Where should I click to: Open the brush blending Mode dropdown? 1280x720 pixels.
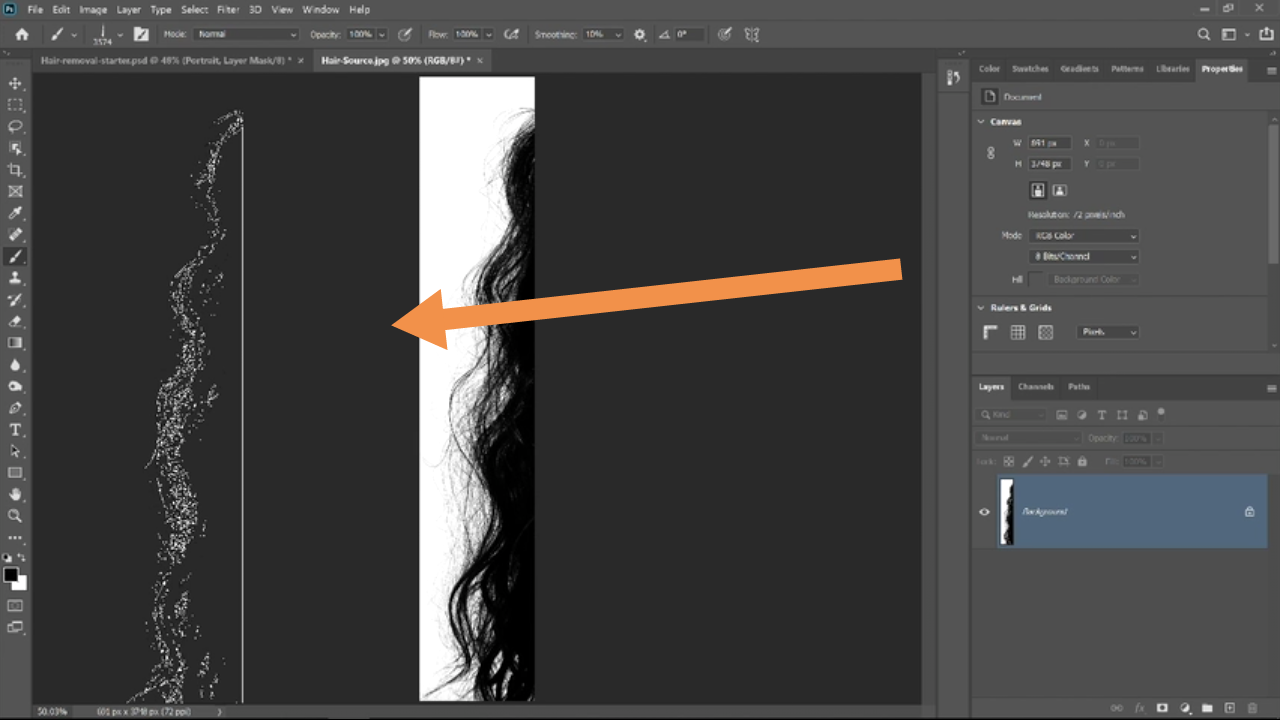(x=247, y=34)
